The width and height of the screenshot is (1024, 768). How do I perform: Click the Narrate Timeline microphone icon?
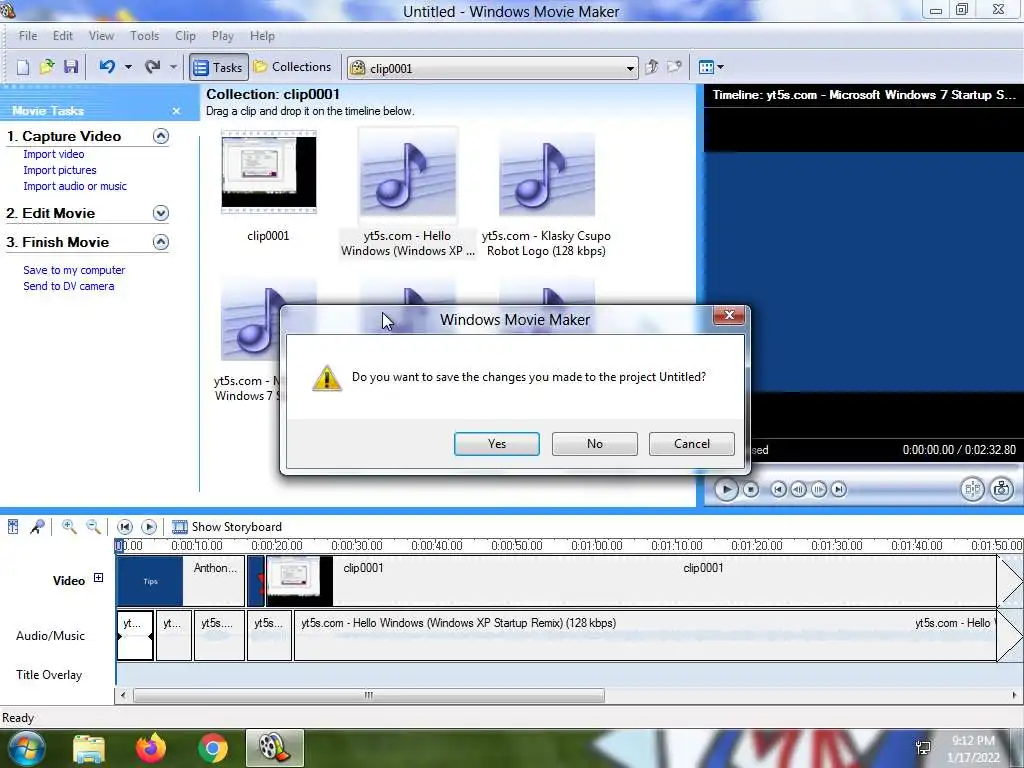37,526
